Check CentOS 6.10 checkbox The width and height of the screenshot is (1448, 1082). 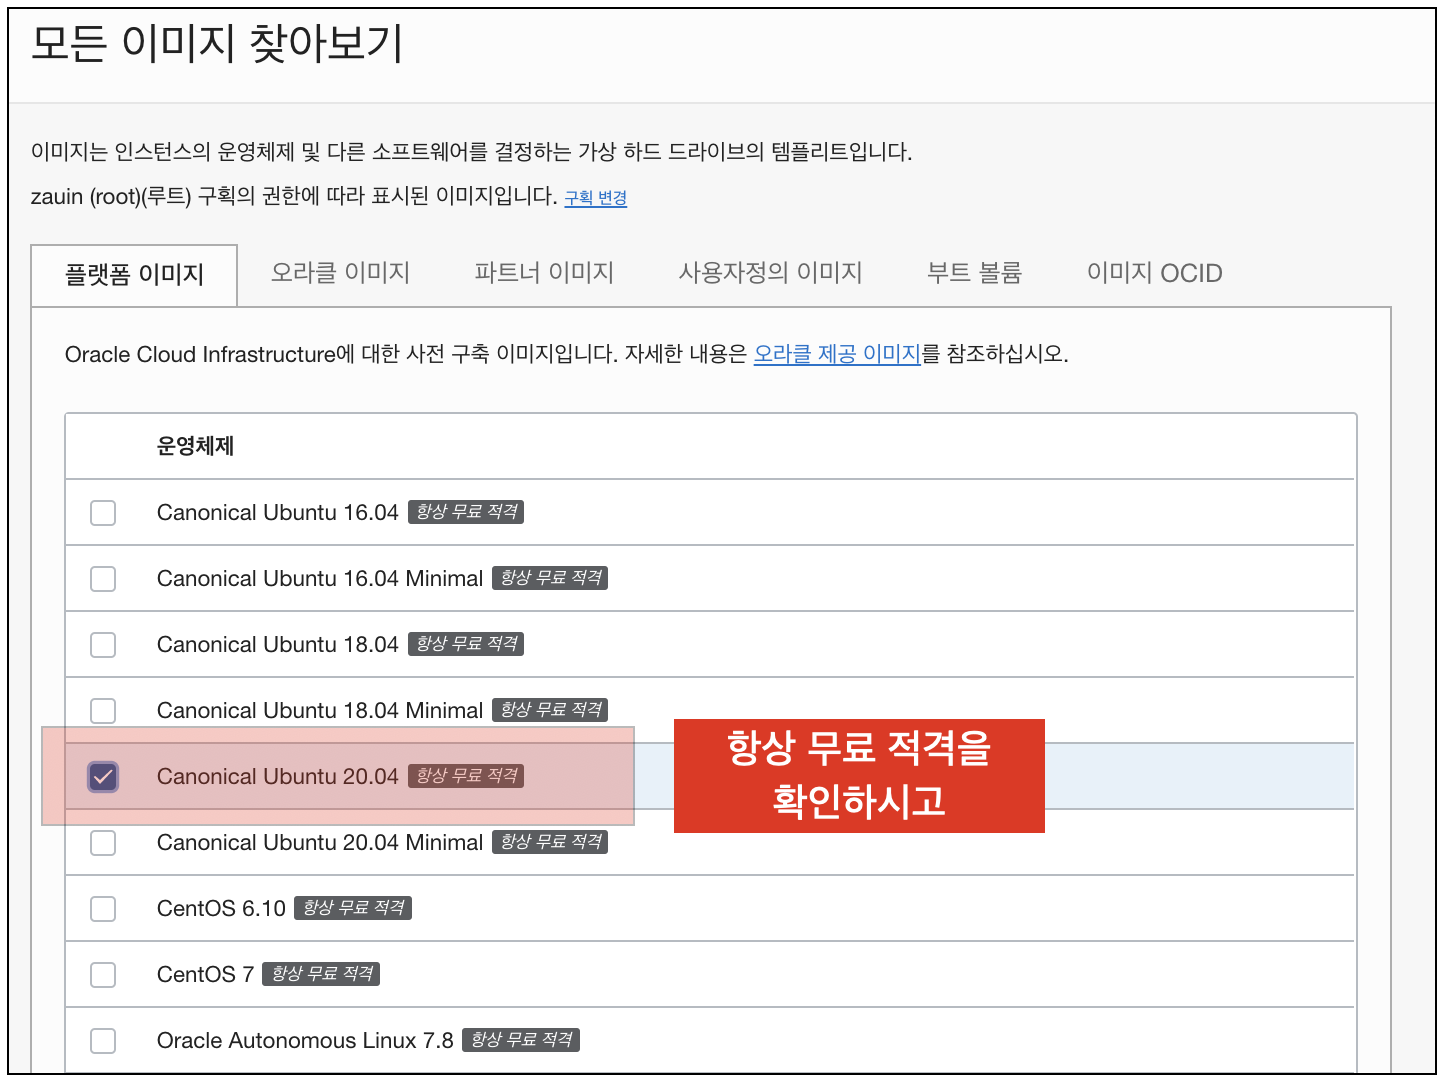[x=103, y=909]
